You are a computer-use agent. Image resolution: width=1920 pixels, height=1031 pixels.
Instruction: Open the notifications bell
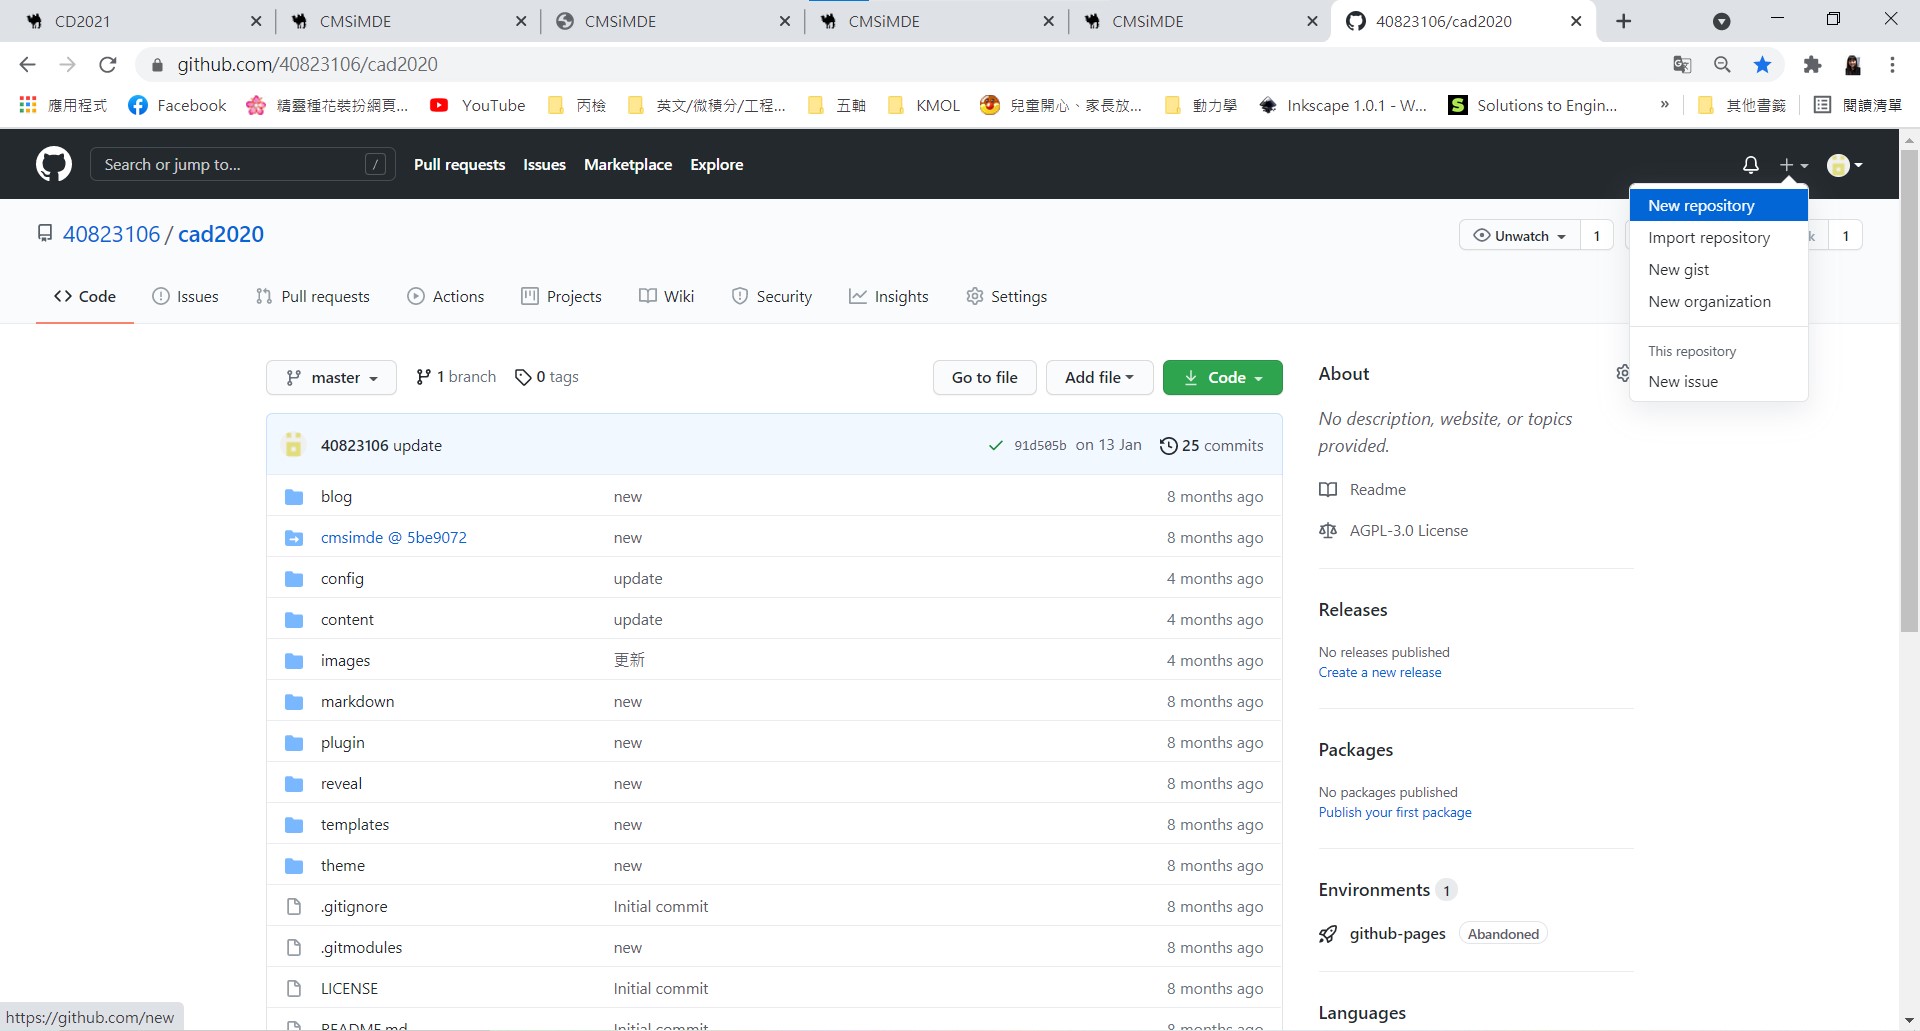[1750, 165]
